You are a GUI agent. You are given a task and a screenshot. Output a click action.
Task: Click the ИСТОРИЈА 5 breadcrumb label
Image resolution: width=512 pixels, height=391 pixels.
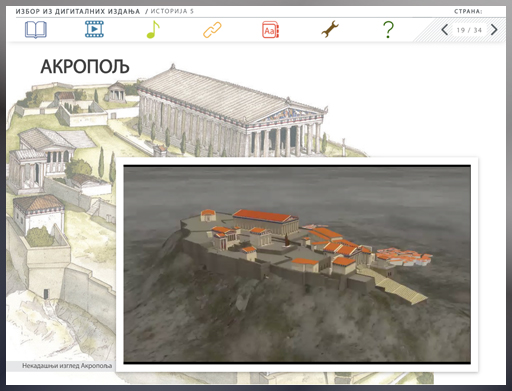172,11
